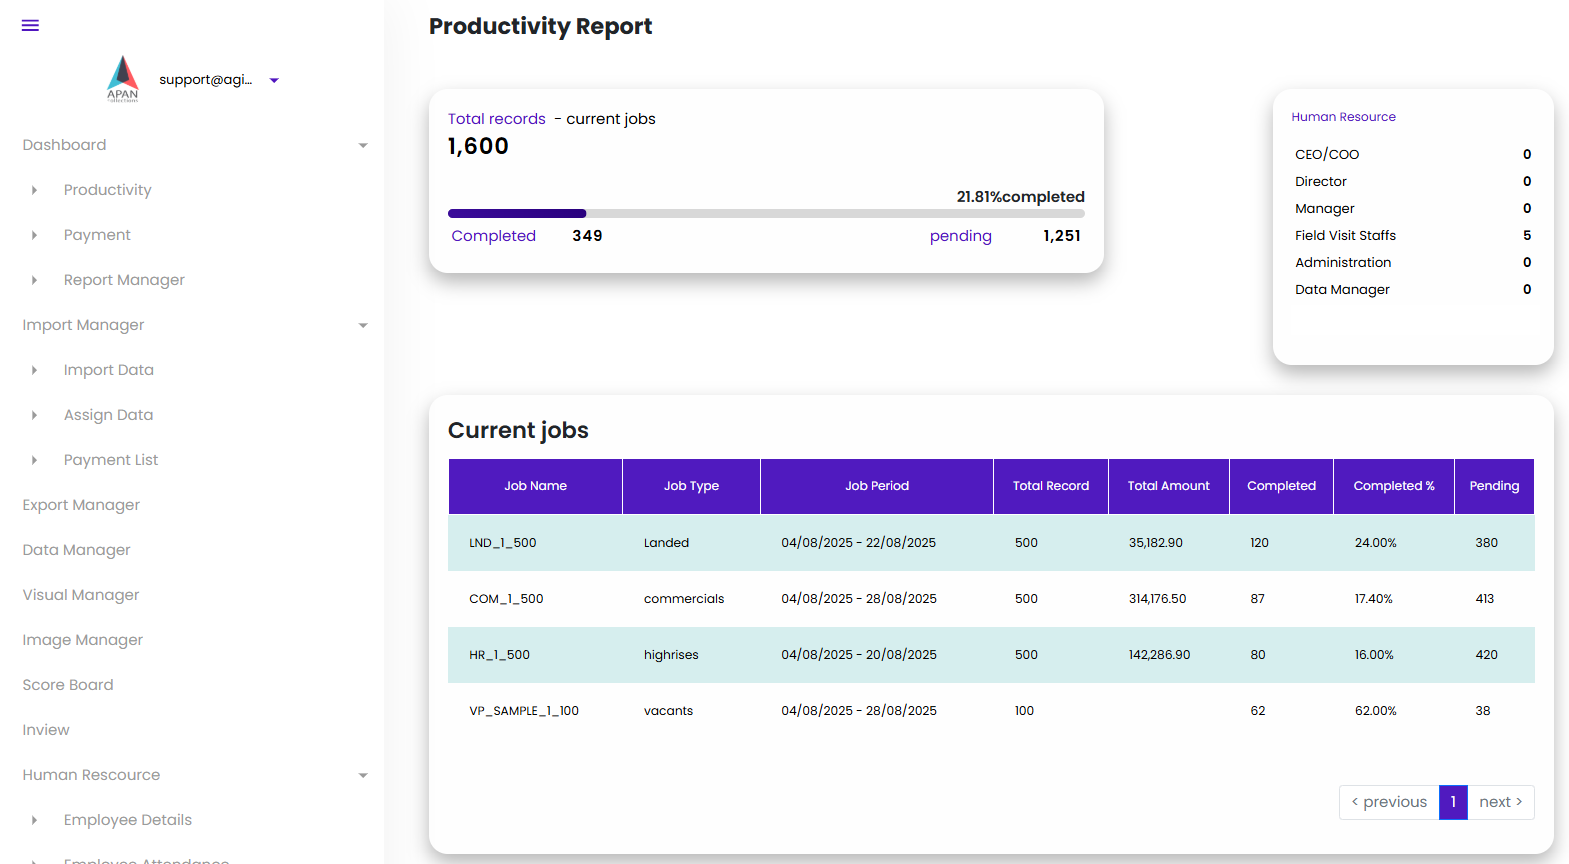Select page 1 in pagination
Image resolution: width=1569 pixels, height=864 pixels.
point(1453,802)
